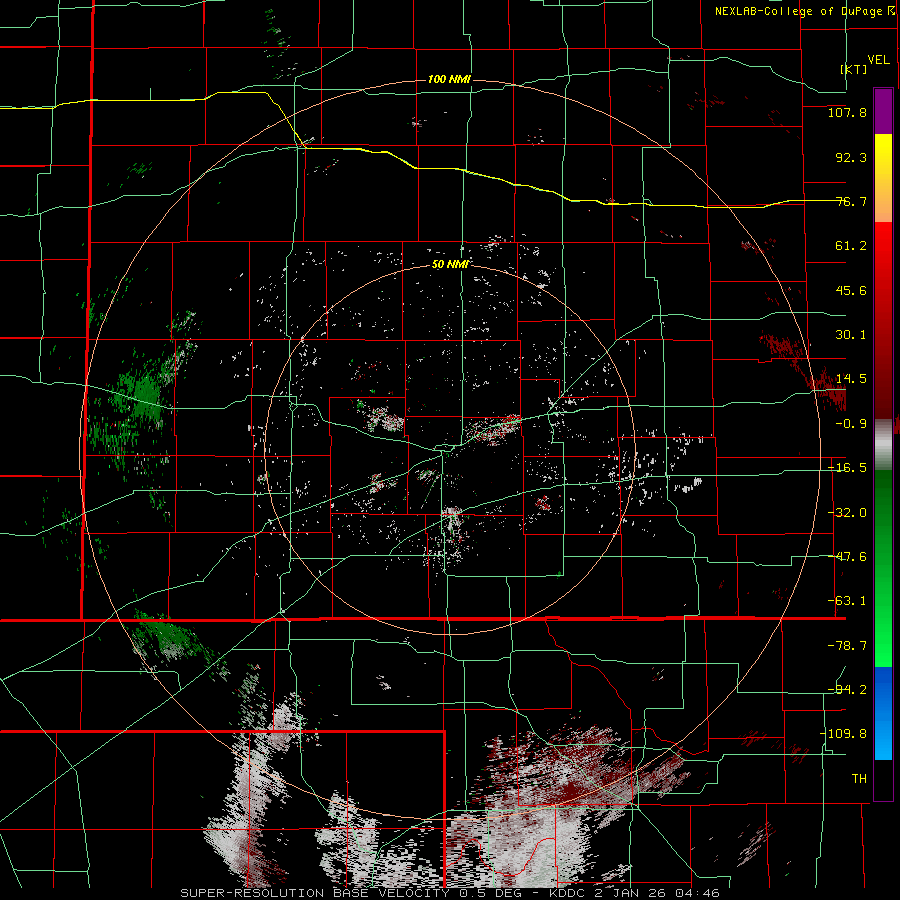Click the 76.7 velocity scale value
The width and height of the screenshot is (900, 900).
[x=851, y=201]
